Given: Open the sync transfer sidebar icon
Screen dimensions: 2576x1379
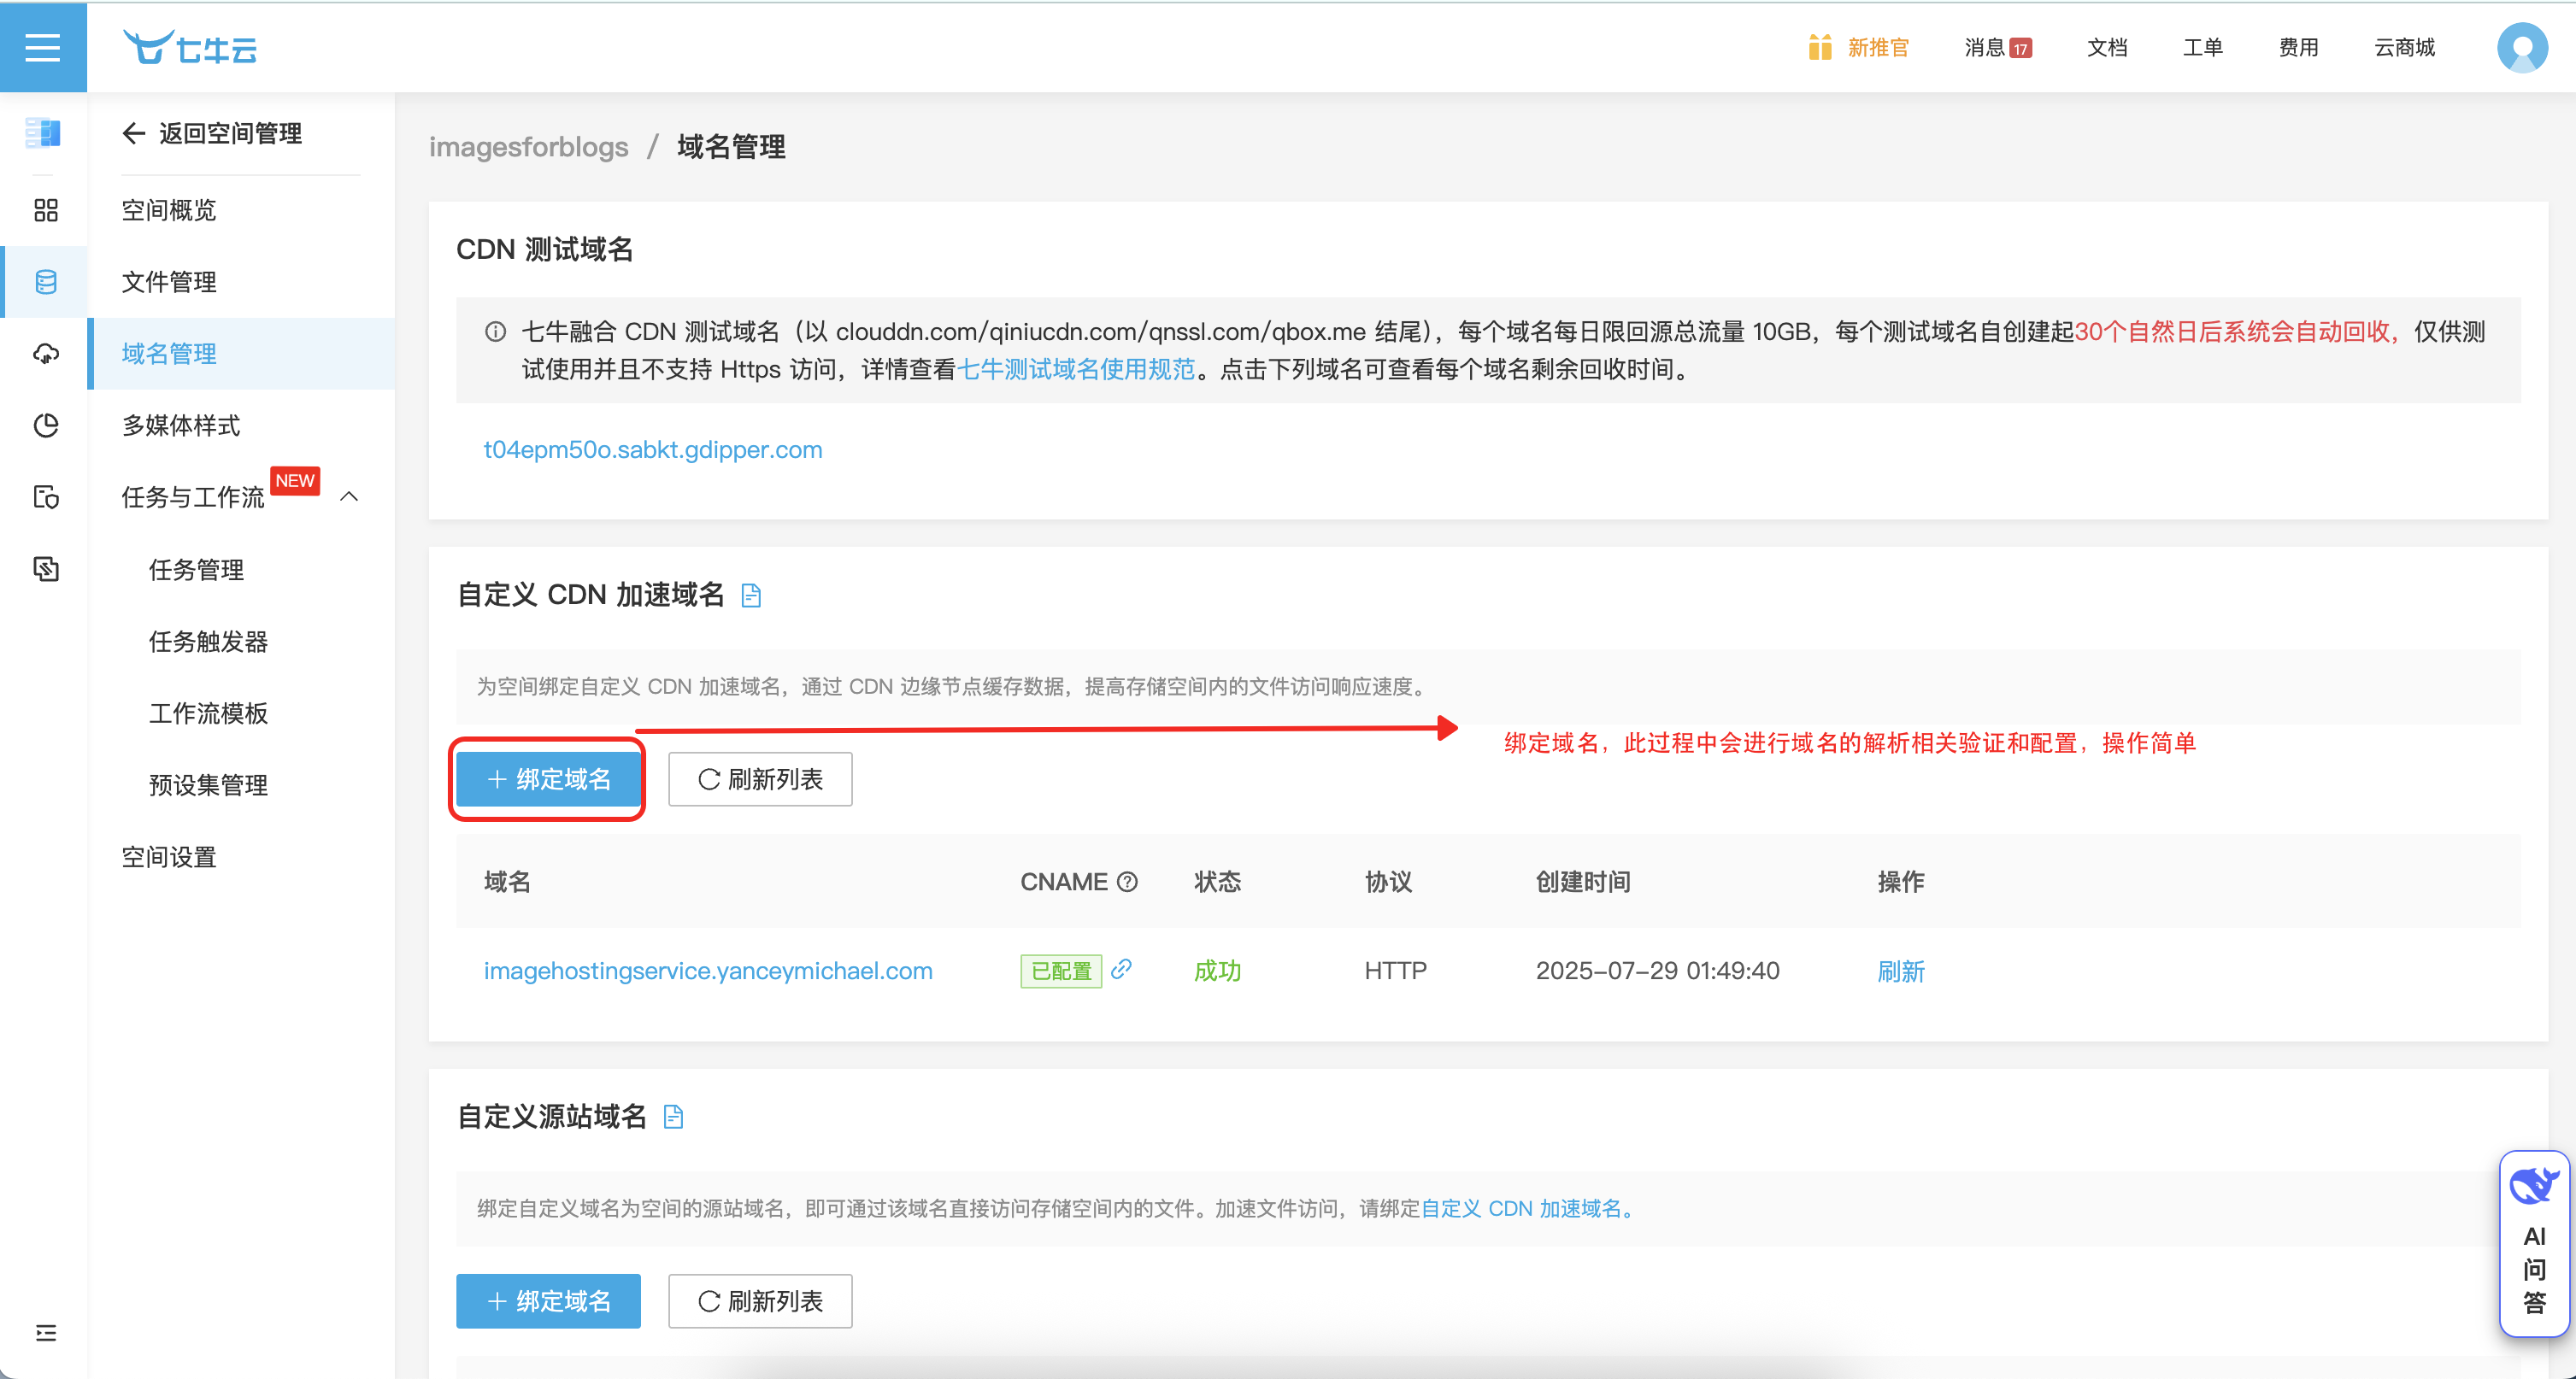Looking at the screenshot, I should point(46,569).
